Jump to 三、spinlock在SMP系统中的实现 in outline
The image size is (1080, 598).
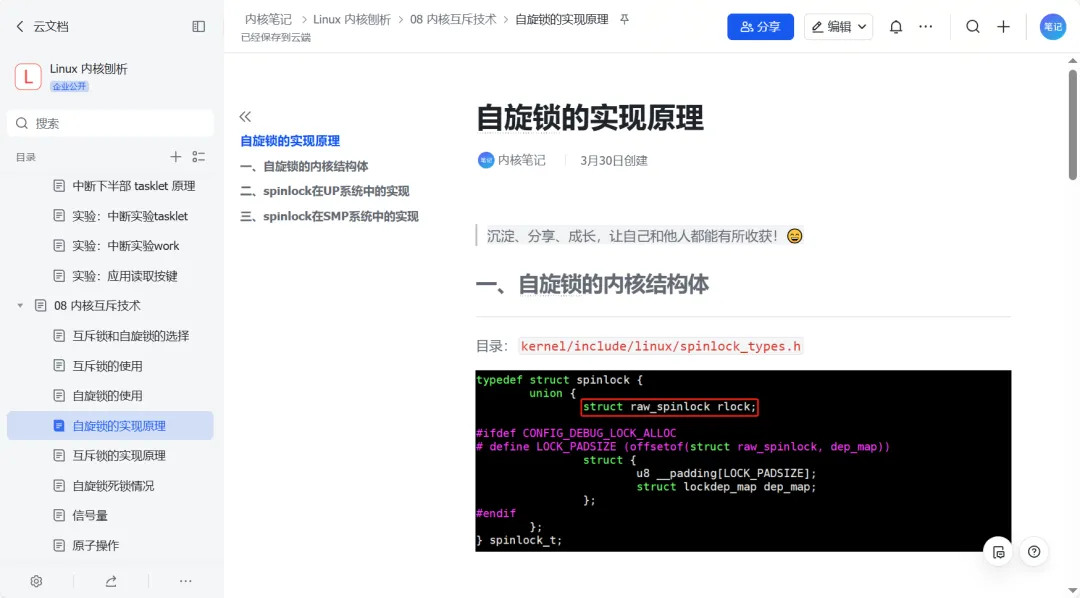tap(329, 216)
